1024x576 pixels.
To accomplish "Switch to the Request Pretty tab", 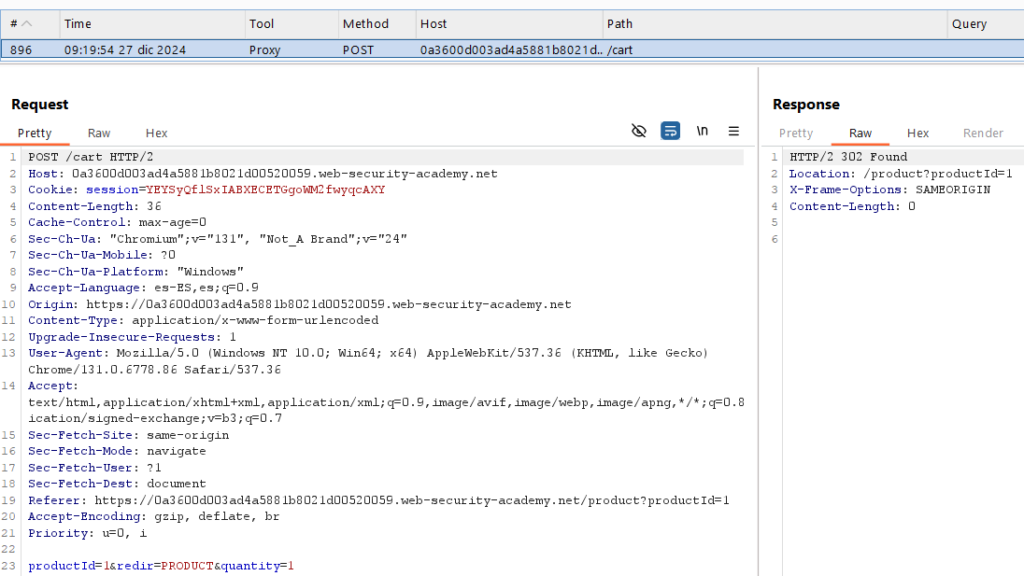I will tap(35, 133).
